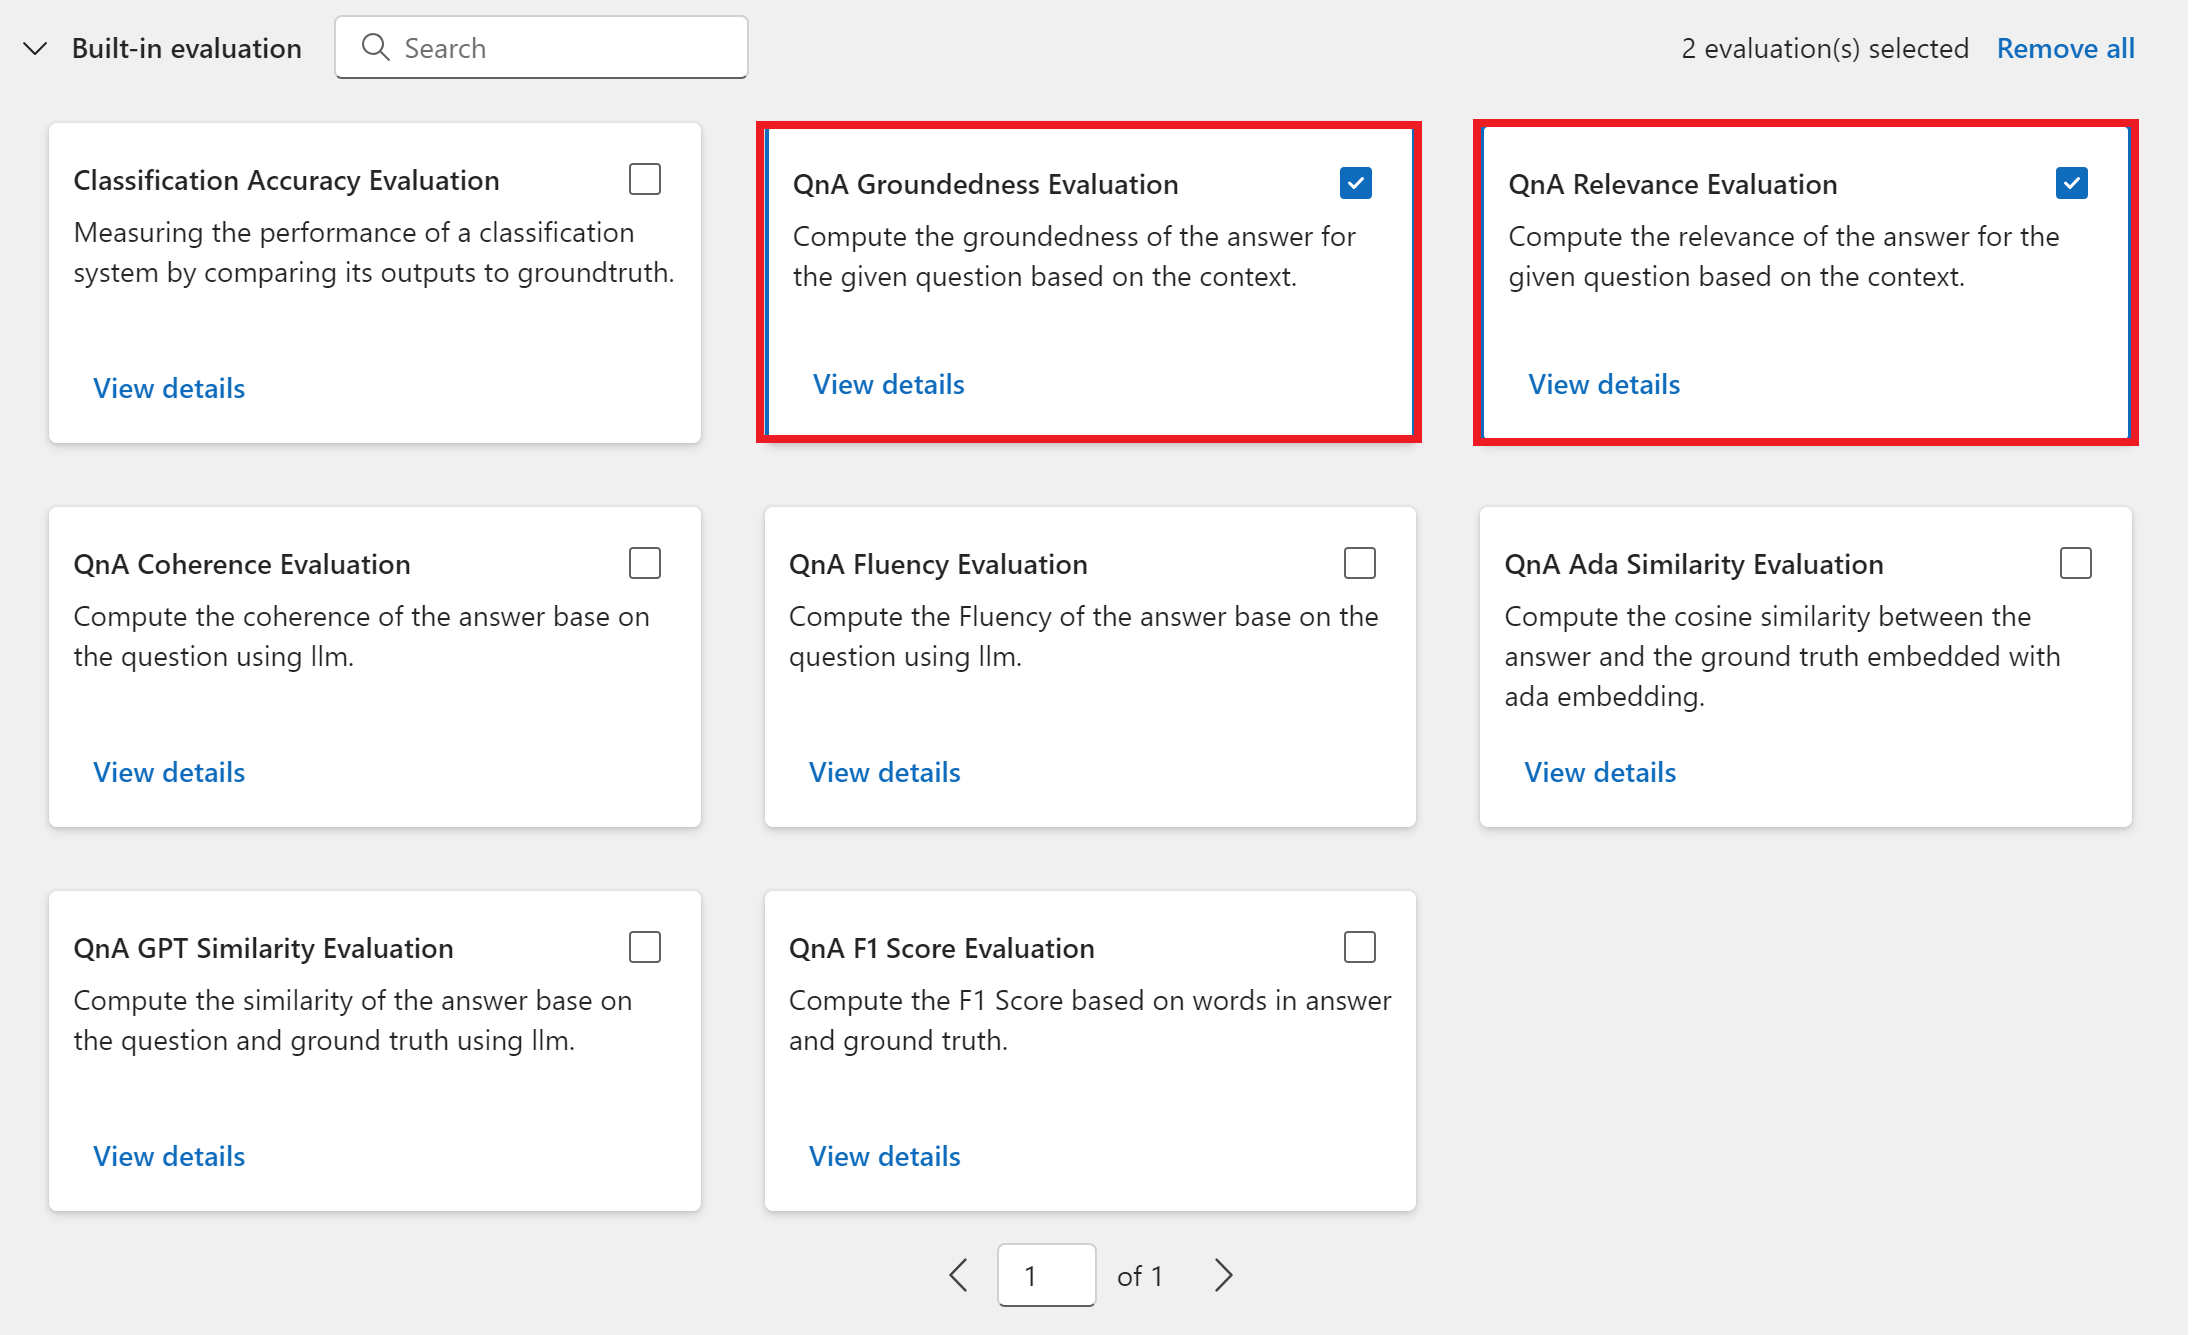Tick QnA Ada Similarity Evaluation checkbox
Viewport: 2193px width, 1335px height.
(x=2076, y=563)
